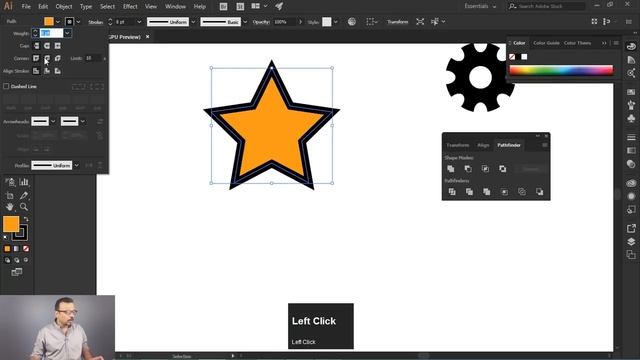640x360 pixels.
Task: Open the Effect menu
Action: pyautogui.click(x=130, y=7)
